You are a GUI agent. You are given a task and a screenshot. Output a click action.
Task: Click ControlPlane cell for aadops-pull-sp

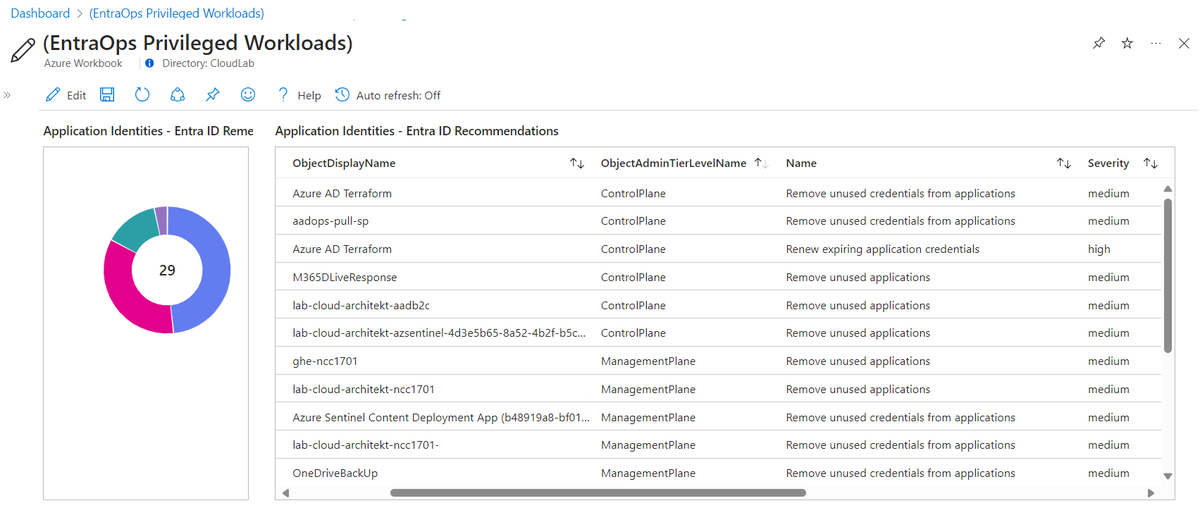click(633, 221)
